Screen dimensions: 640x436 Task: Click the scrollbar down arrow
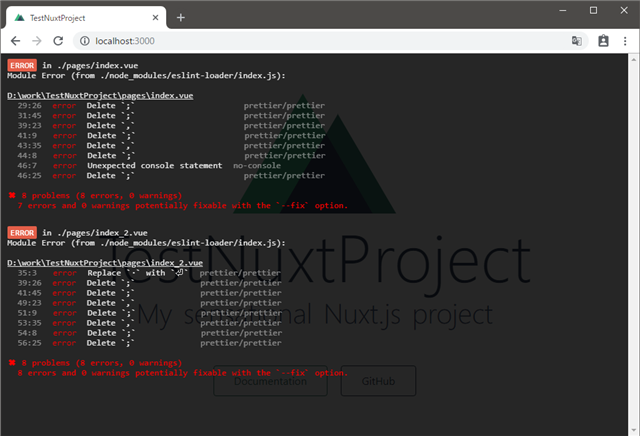point(633,430)
